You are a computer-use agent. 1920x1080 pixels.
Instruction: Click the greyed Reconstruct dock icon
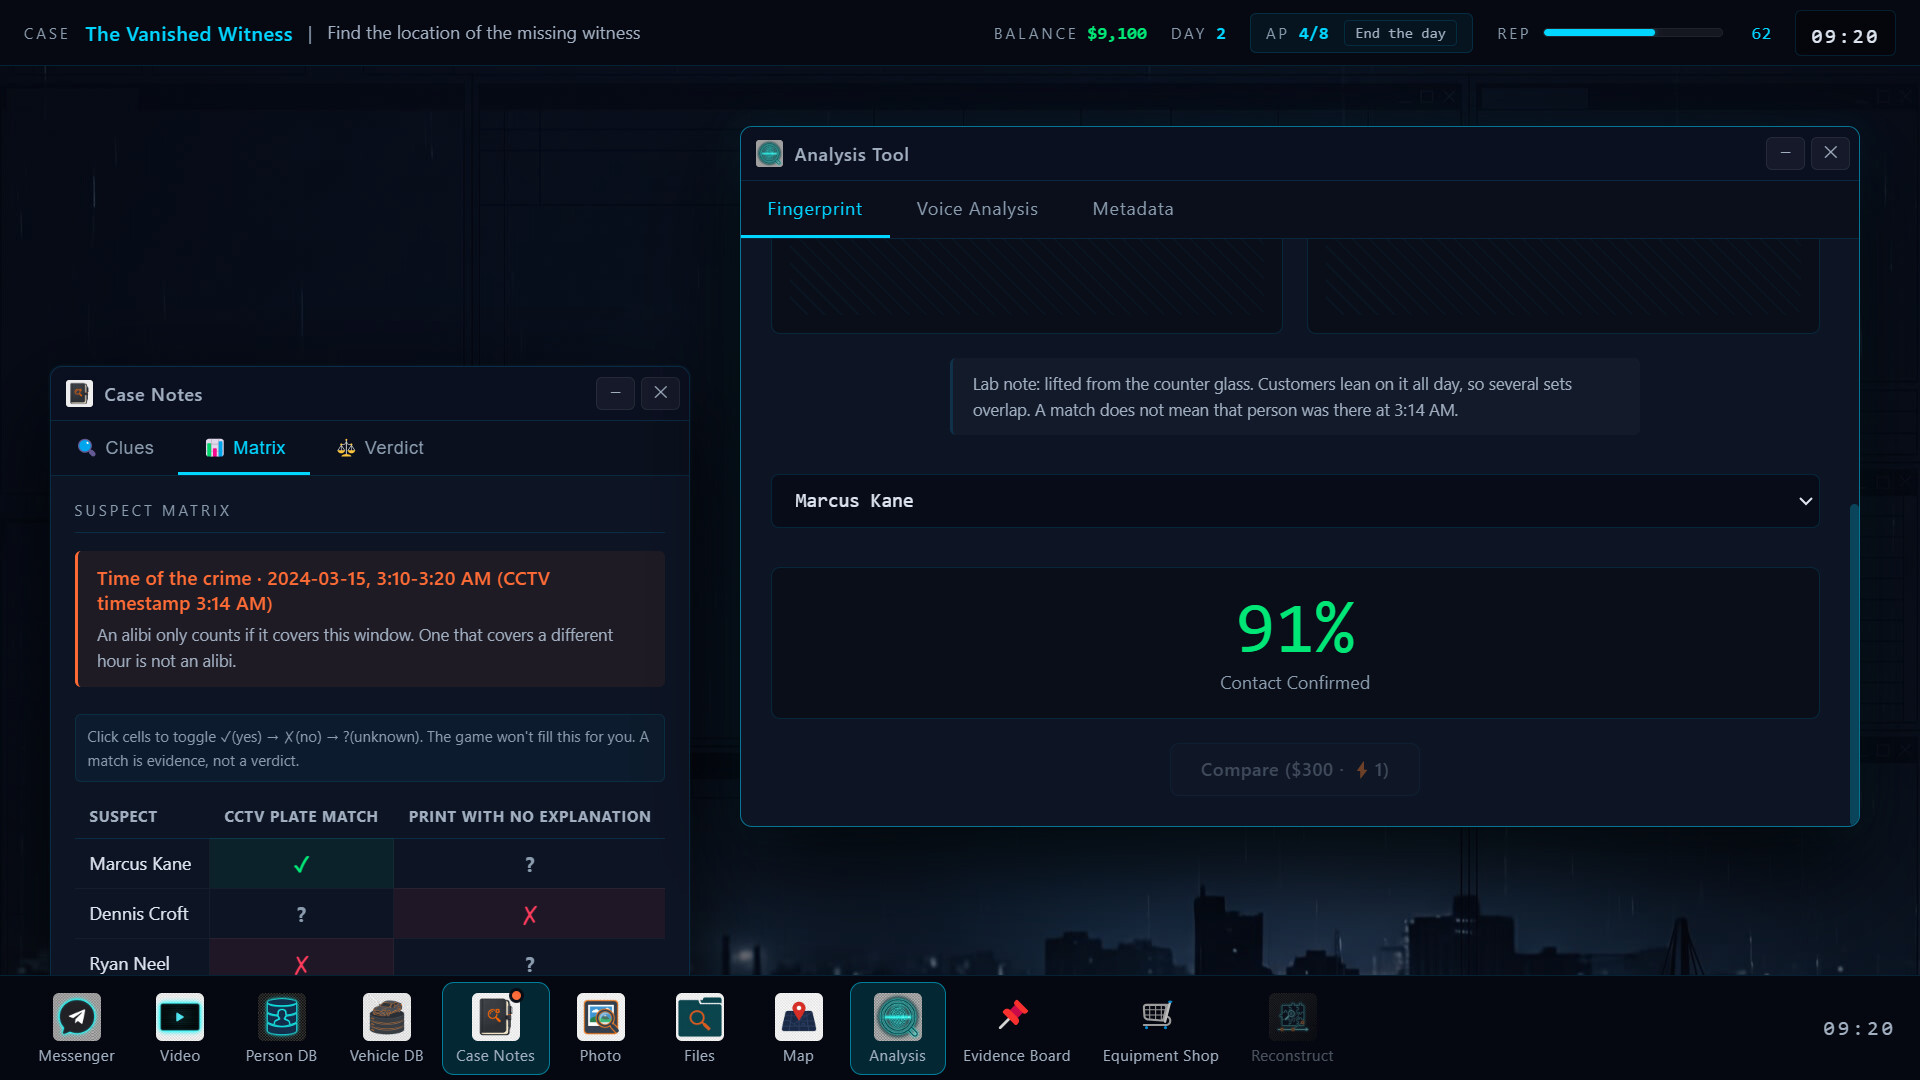[1292, 1028]
